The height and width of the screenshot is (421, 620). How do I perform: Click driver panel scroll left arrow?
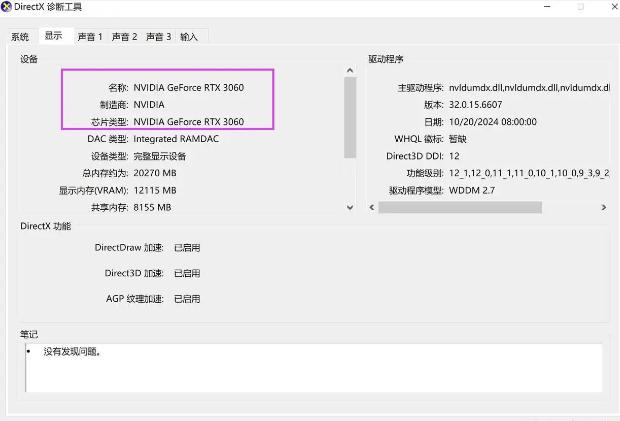[x=372, y=207]
